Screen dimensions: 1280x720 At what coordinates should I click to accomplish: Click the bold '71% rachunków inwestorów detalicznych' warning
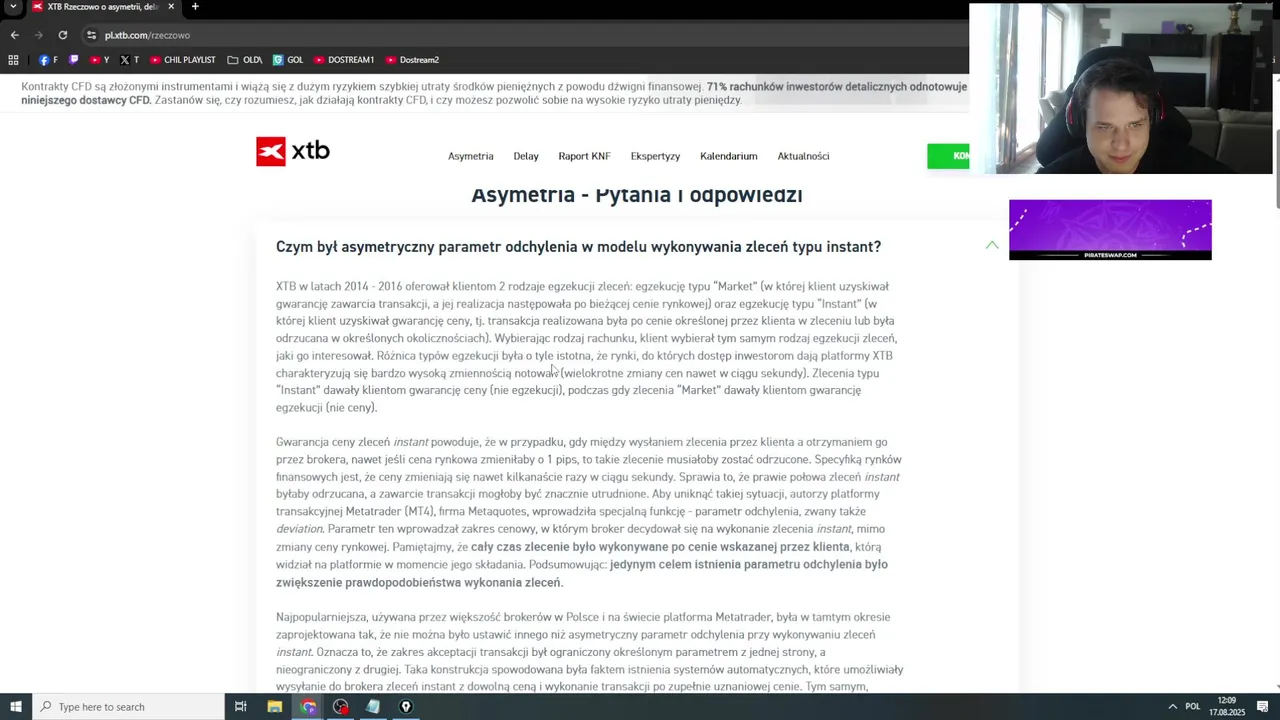tap(836, 87)
